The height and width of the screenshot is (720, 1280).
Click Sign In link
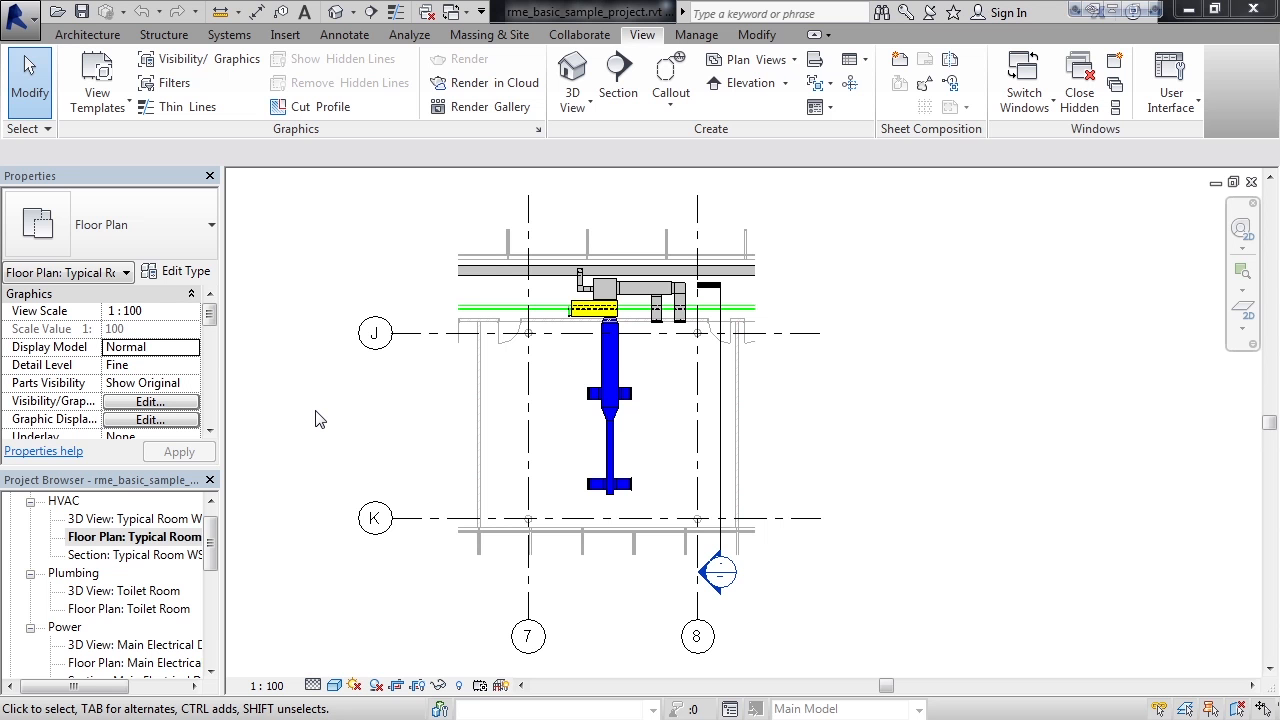tap(1008, 13)
